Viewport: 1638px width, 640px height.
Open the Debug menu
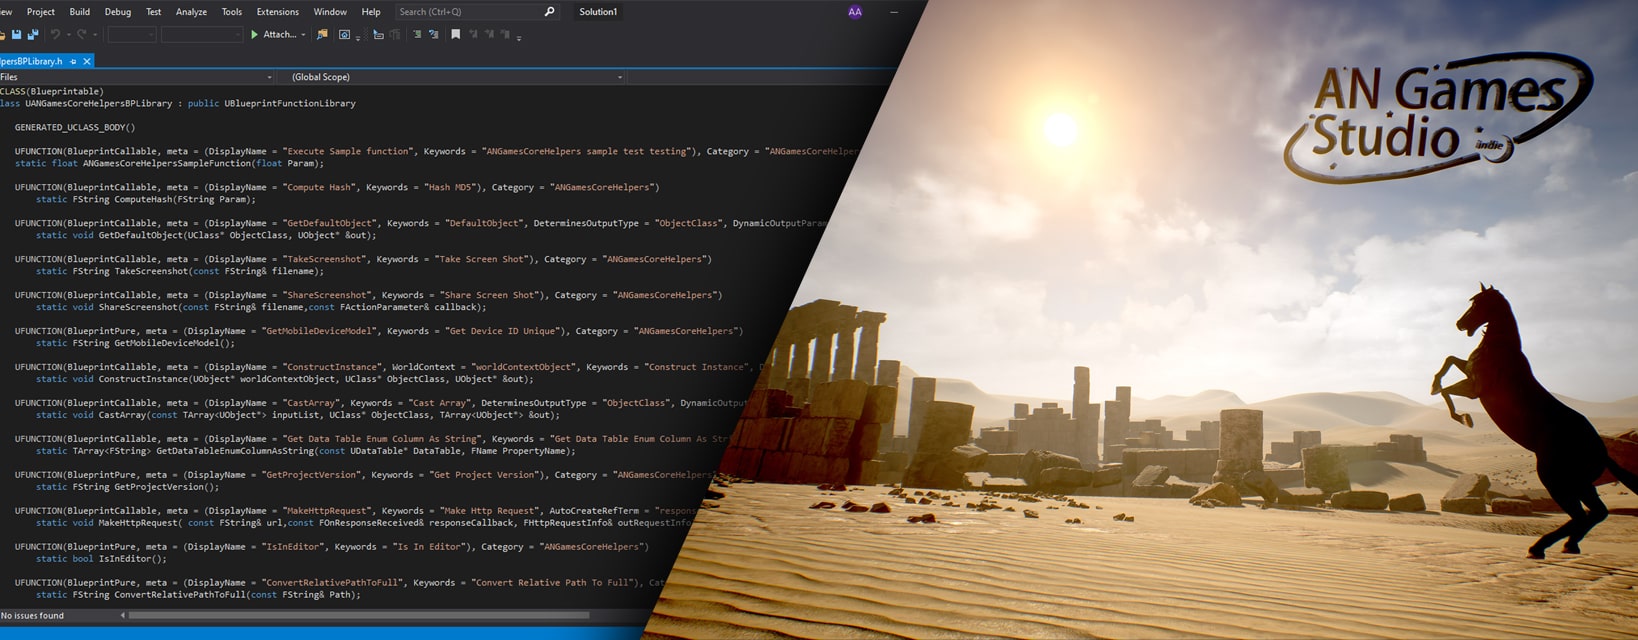click(118, 12)
